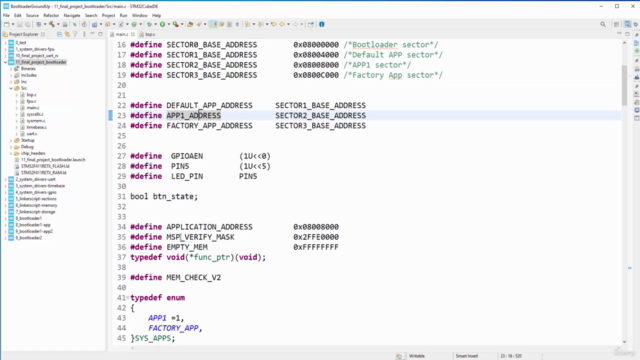The height and width of the screenshot is (360, 640).
Task: Open the Source menu
Action: 32,15
